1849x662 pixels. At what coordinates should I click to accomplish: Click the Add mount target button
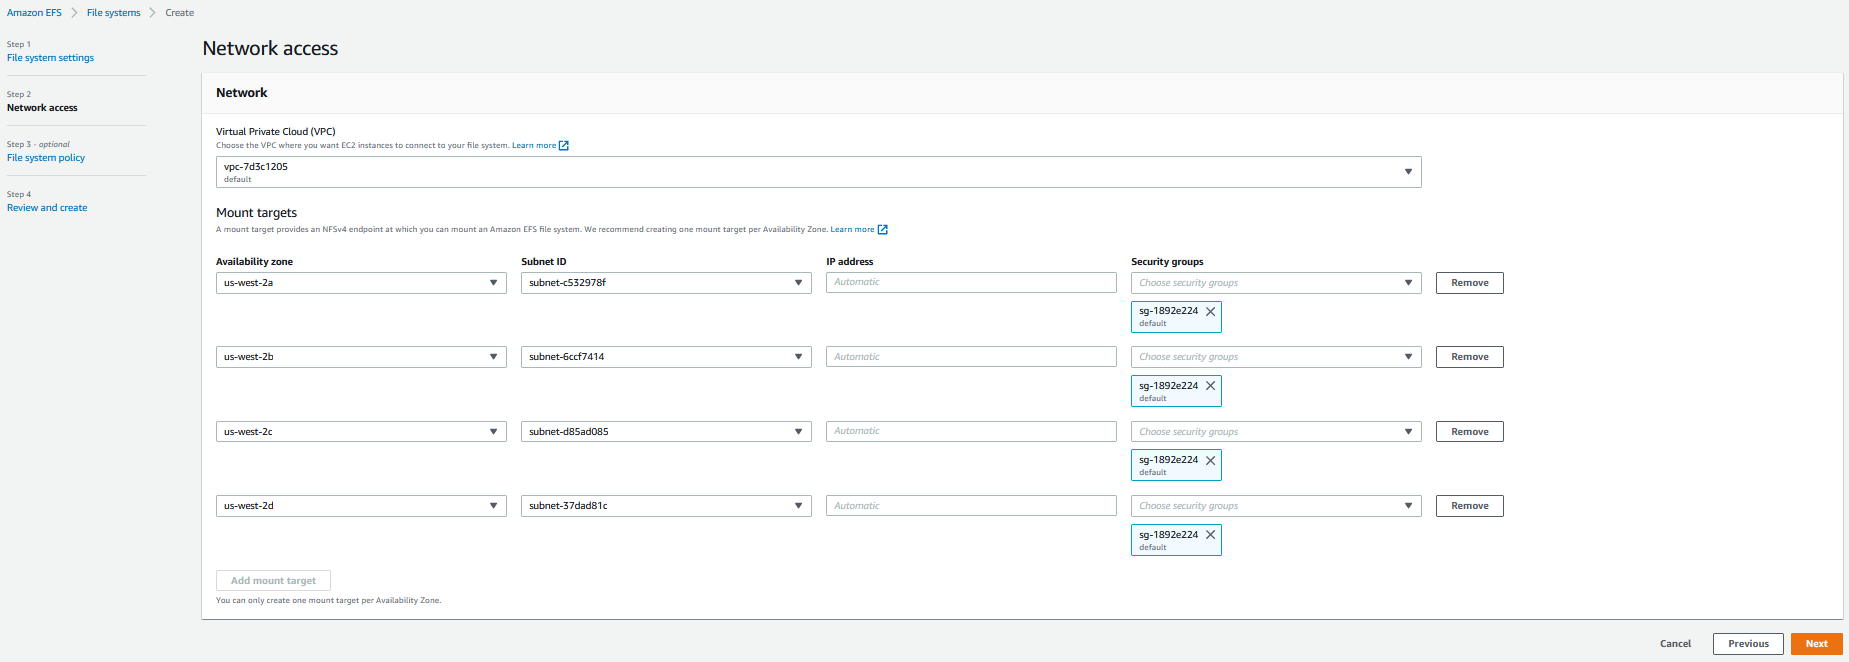coord(273,581)
